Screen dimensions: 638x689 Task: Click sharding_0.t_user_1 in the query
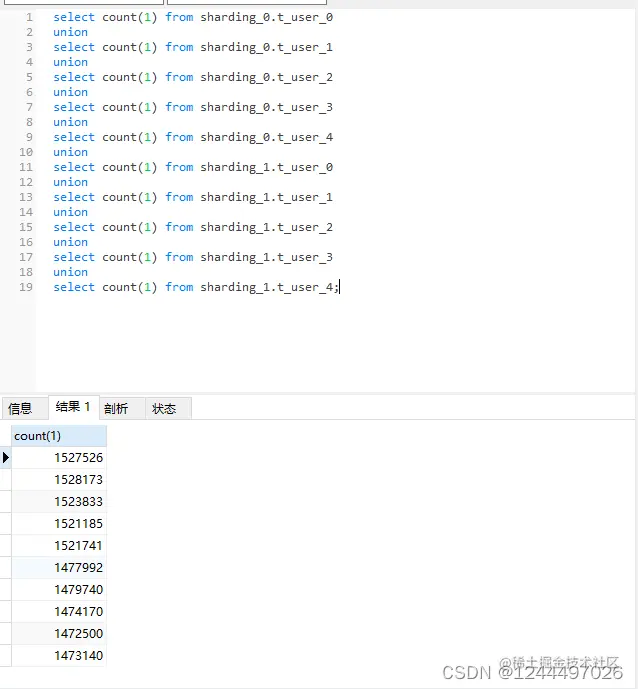point(266,47)
